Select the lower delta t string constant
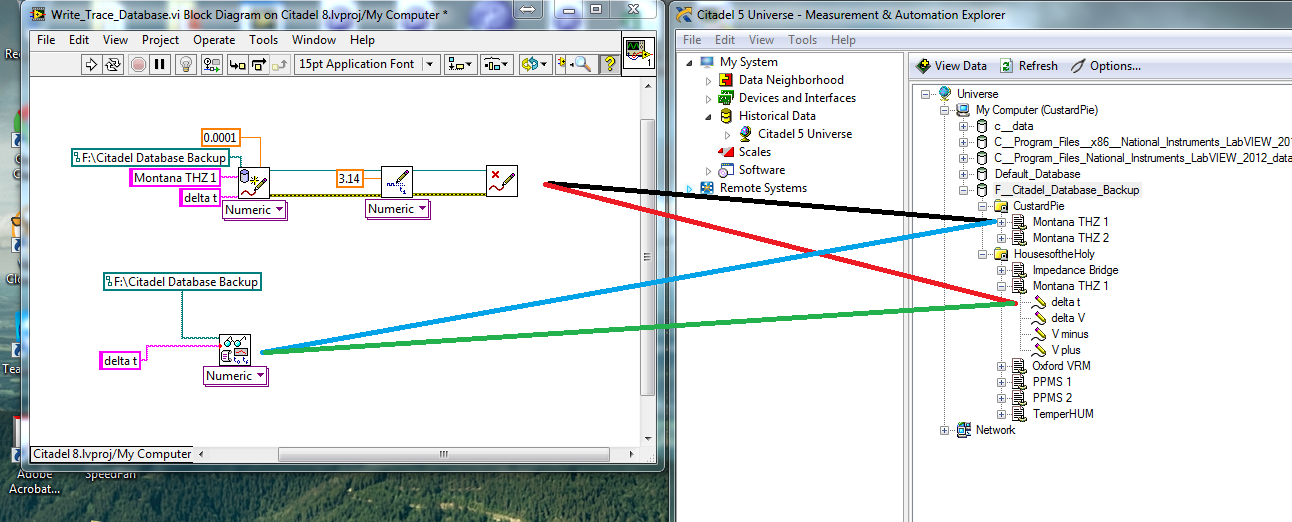Viewport: 1292px width, 522px height. (x=121, y=360)
